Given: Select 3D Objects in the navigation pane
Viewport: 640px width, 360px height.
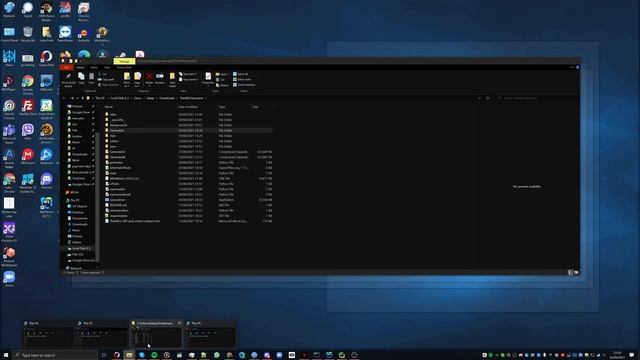Looking at the screenshot, I should [x=78, y=206].
